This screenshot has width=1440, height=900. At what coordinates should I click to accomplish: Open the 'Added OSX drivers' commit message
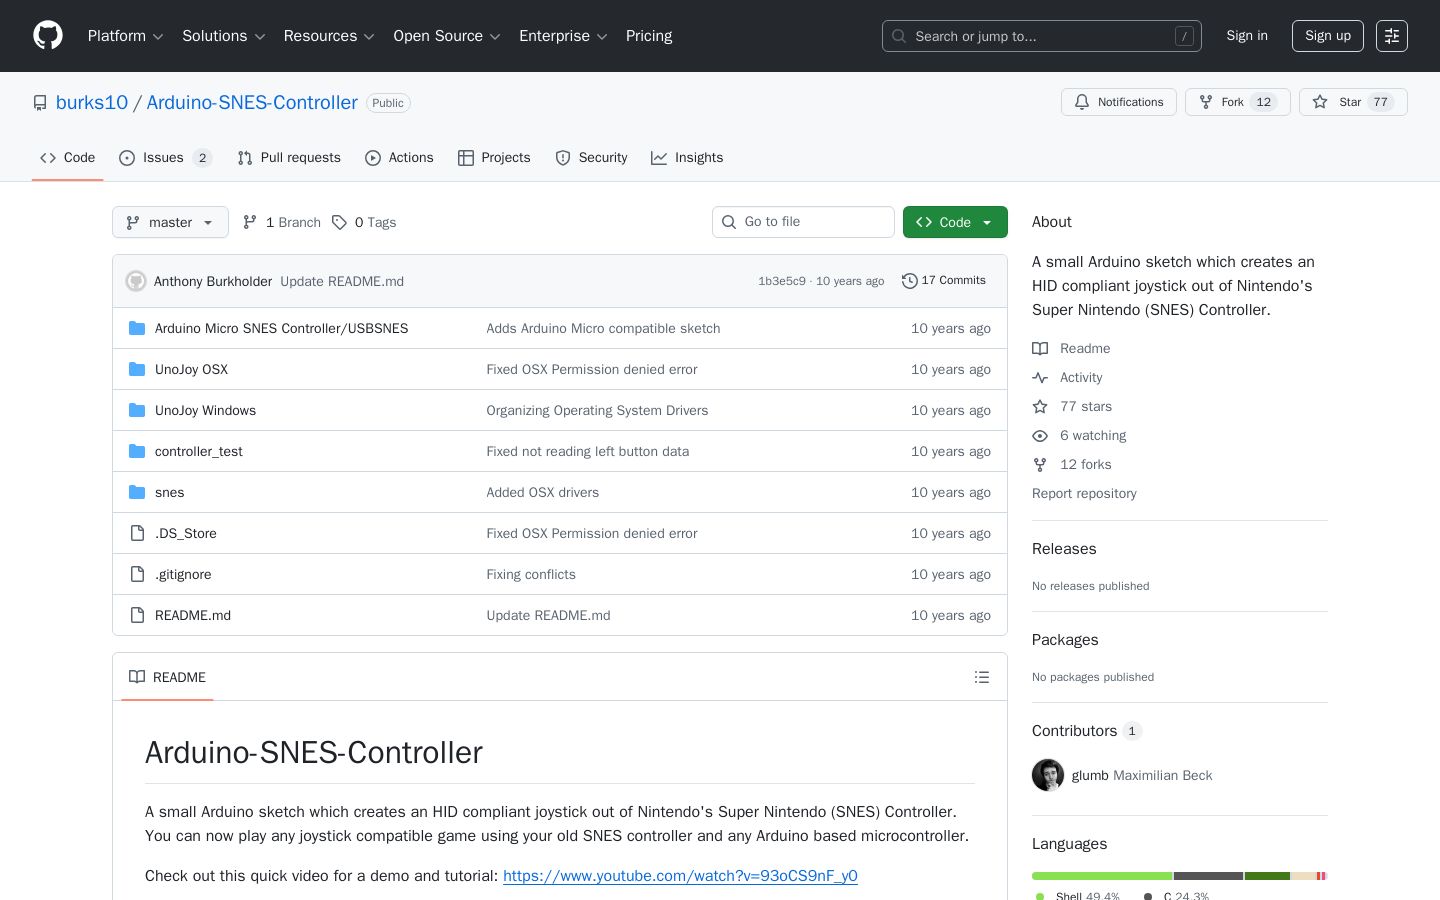click(543, 492)
